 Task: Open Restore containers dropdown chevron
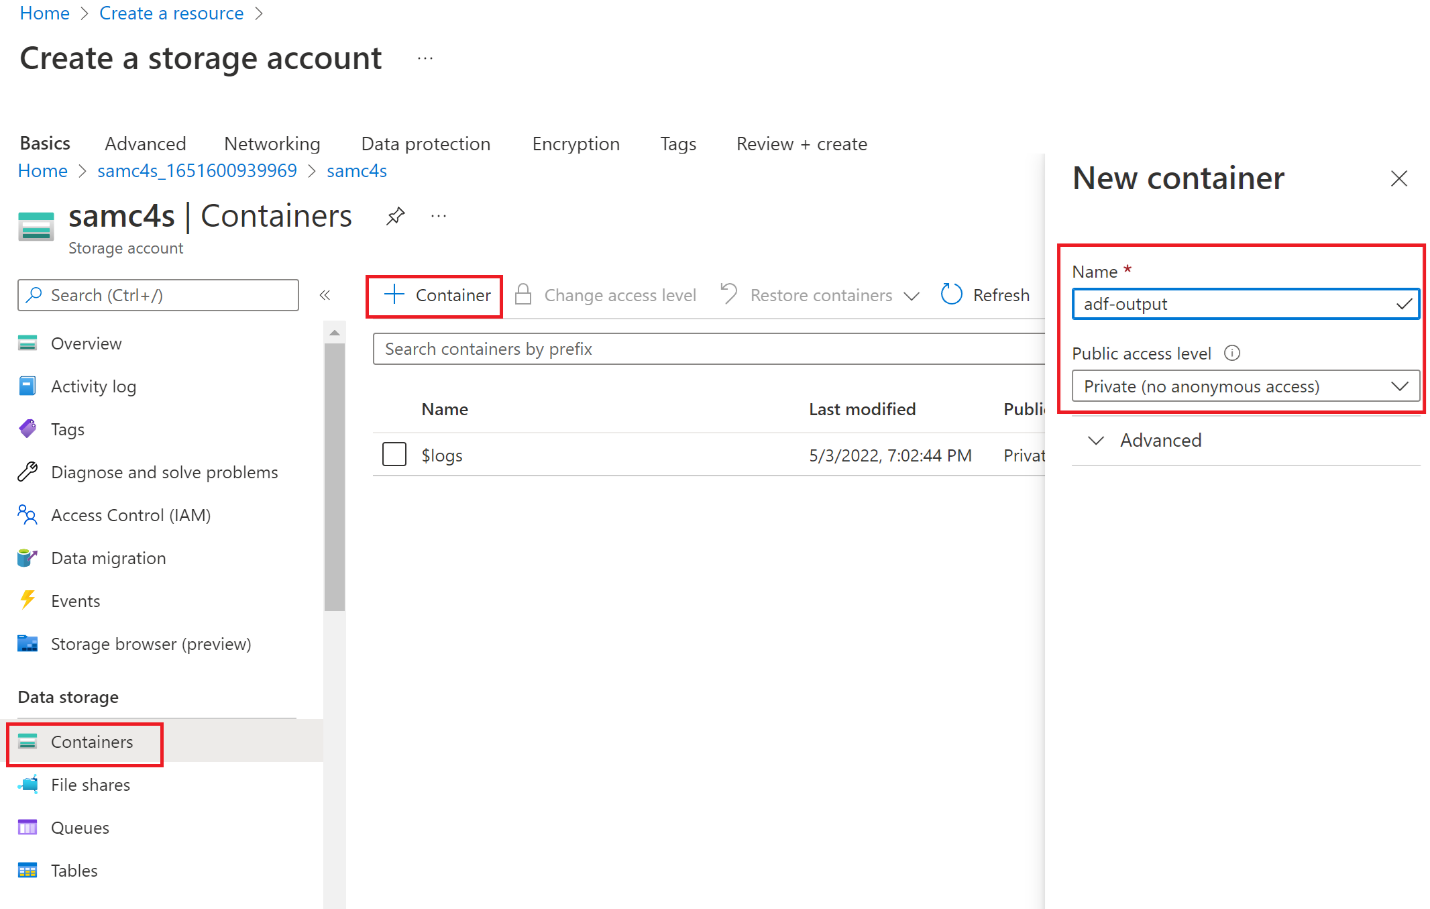click(911, 296)
